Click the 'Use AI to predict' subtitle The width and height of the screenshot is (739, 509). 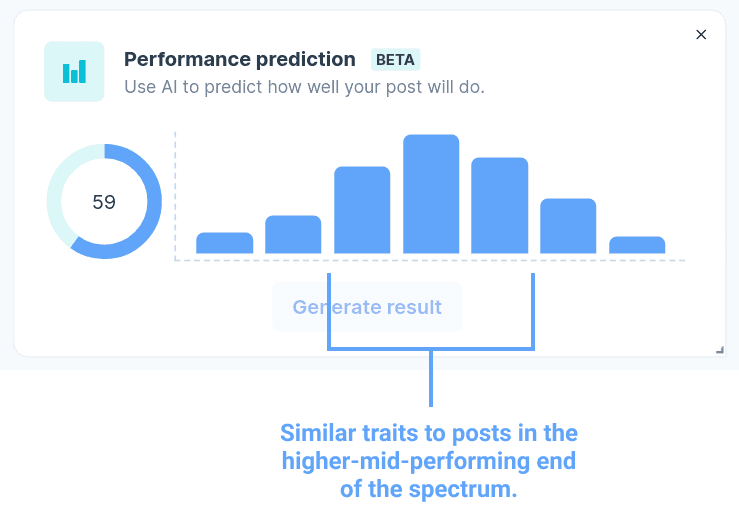click(304, 87)
